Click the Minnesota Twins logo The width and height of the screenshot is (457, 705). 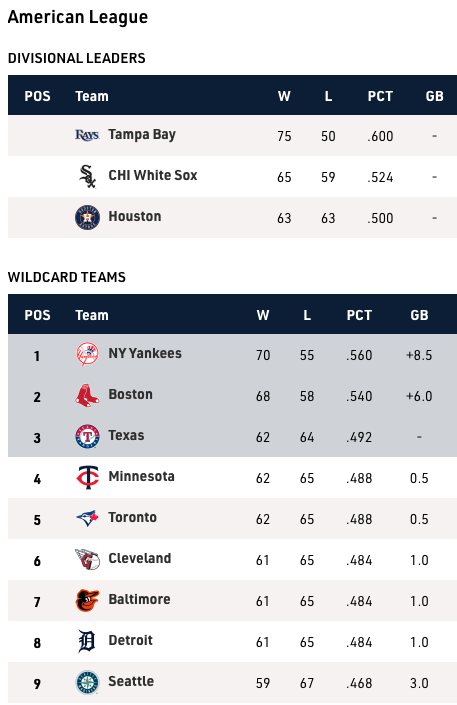[87, 477]
